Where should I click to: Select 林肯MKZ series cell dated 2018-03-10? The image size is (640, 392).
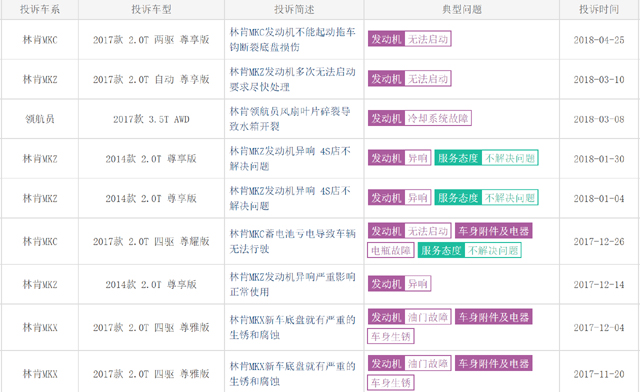40,79
